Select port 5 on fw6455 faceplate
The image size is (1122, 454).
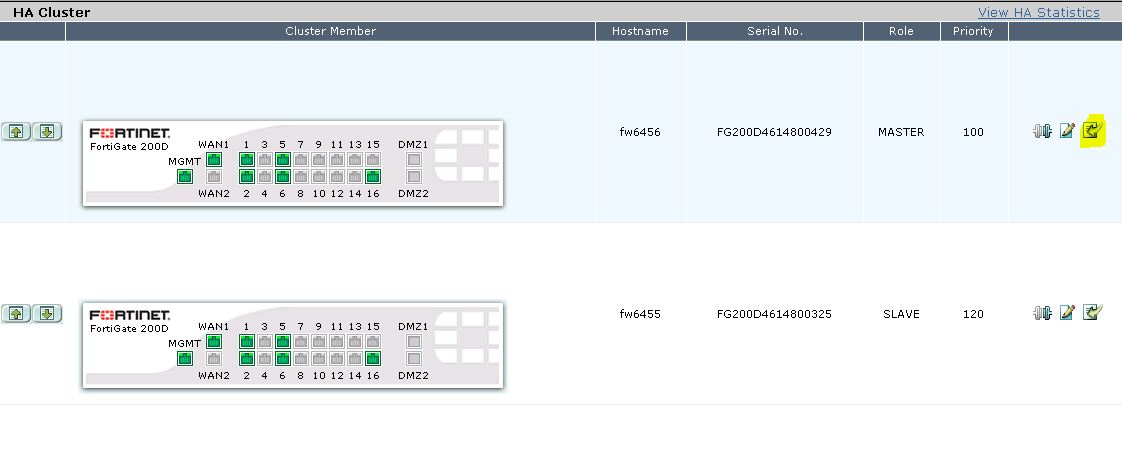pyautogui.click(x=283, y=342)
